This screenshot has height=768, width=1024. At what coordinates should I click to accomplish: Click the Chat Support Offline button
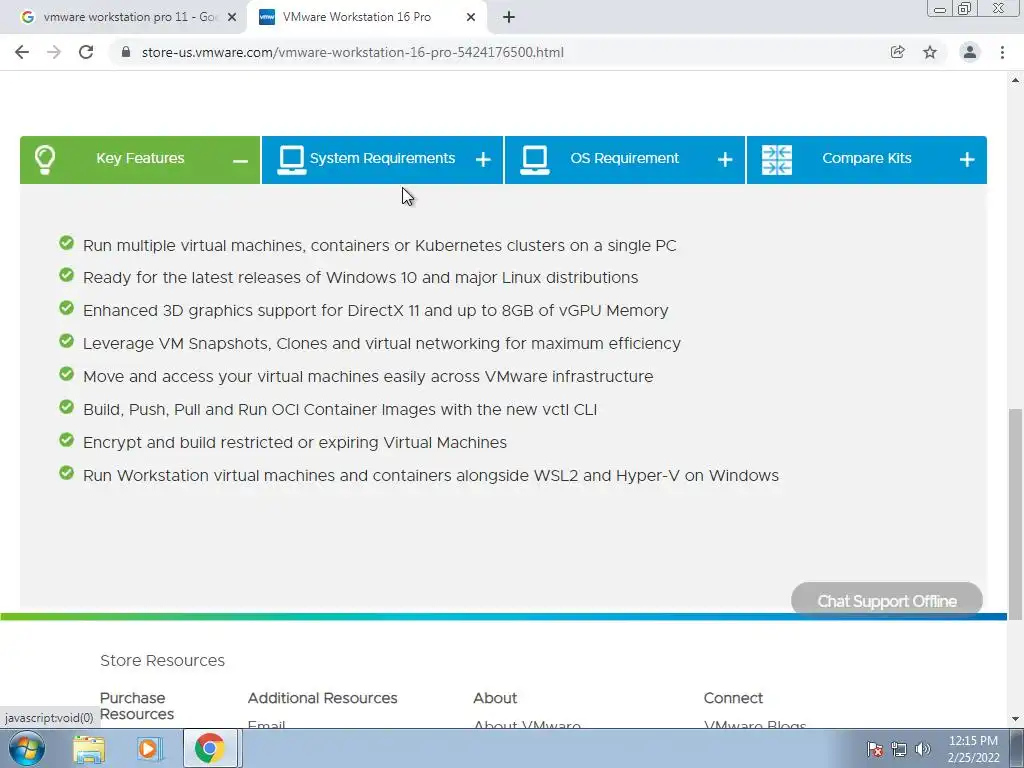887,600
